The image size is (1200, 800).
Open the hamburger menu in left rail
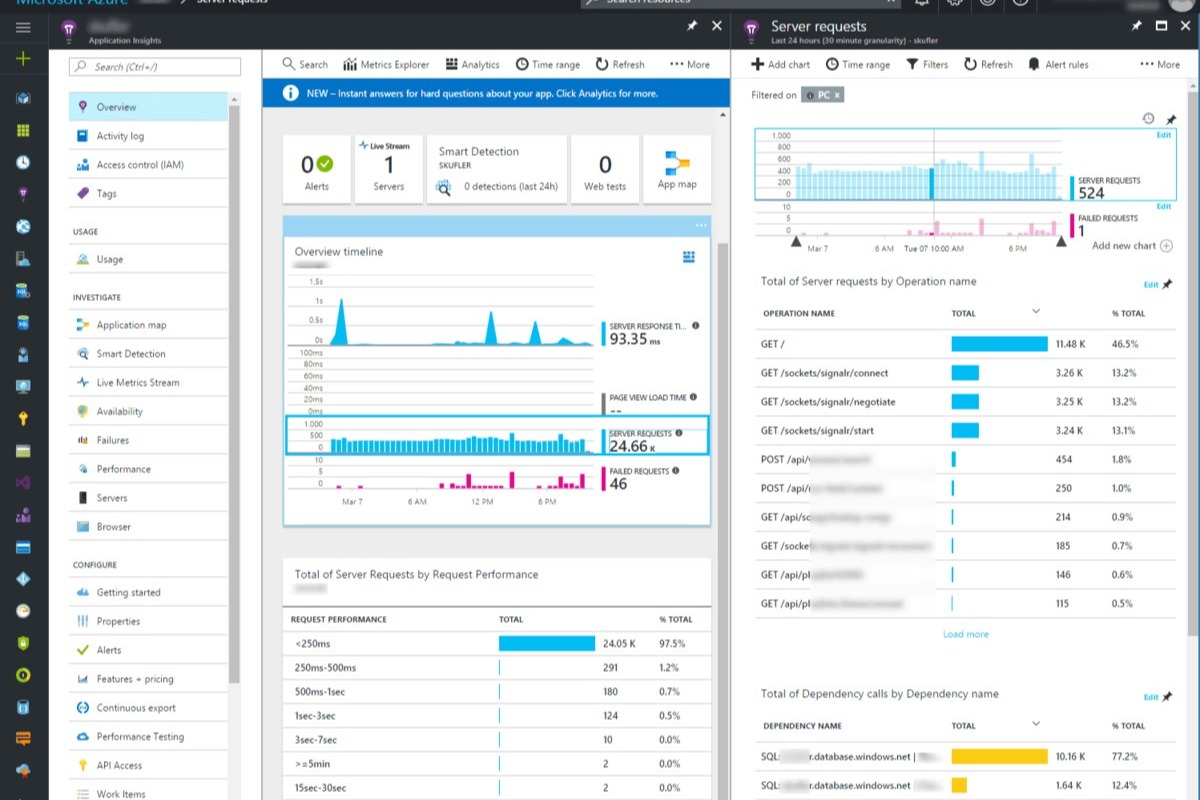[x=23, y=28]
